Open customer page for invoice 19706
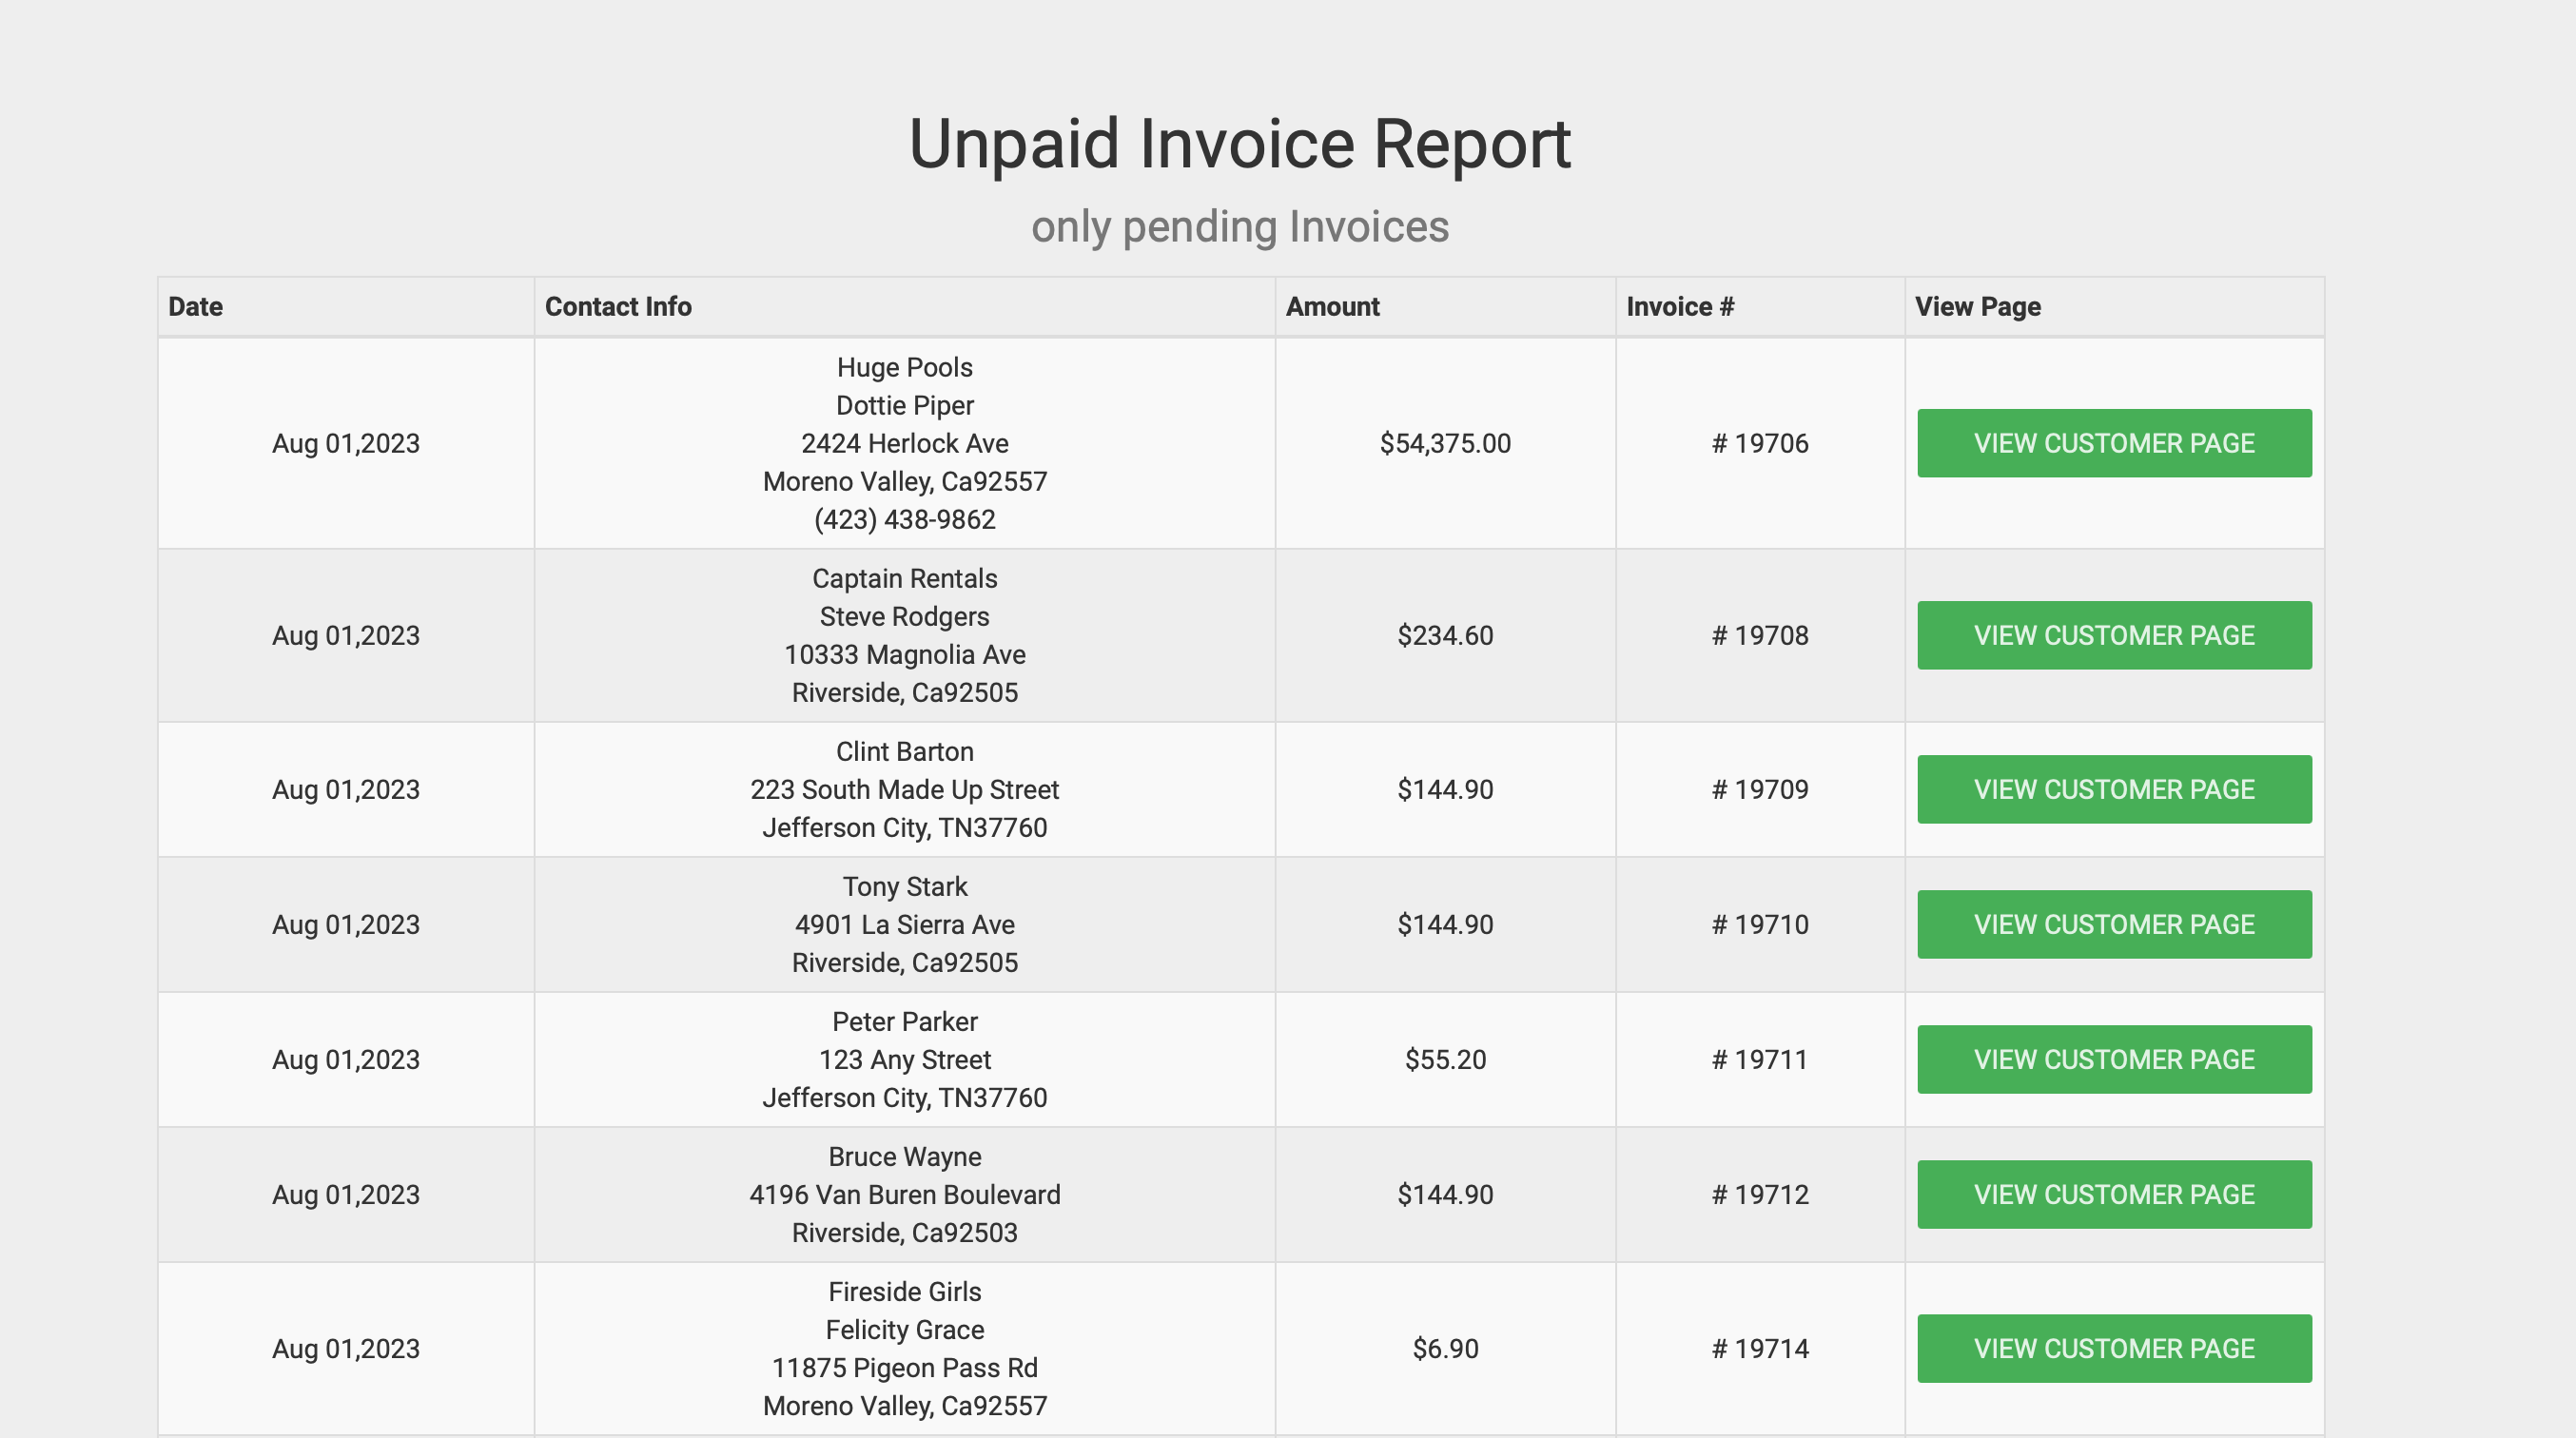Viewport: 2576px width, 1438px height. pyautogui.click(x=2113, y=443)
